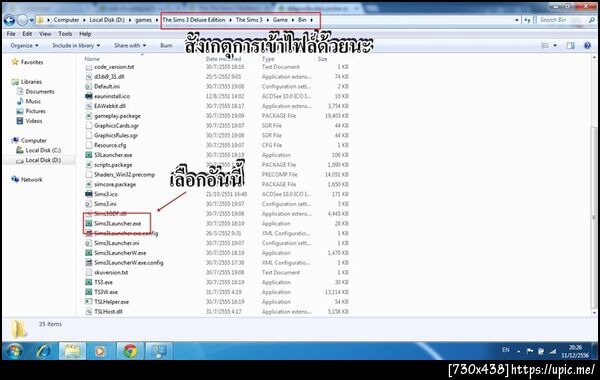The height and width of the screenshot is (380, 600).
Task: Refresh the folder with the refresh icon
Action: (x=528, y=20)
